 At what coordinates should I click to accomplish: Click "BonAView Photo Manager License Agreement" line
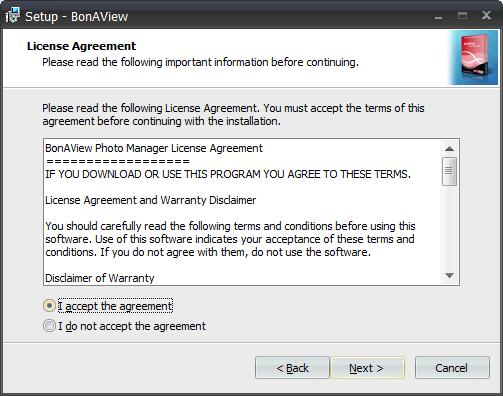point(154,148)
